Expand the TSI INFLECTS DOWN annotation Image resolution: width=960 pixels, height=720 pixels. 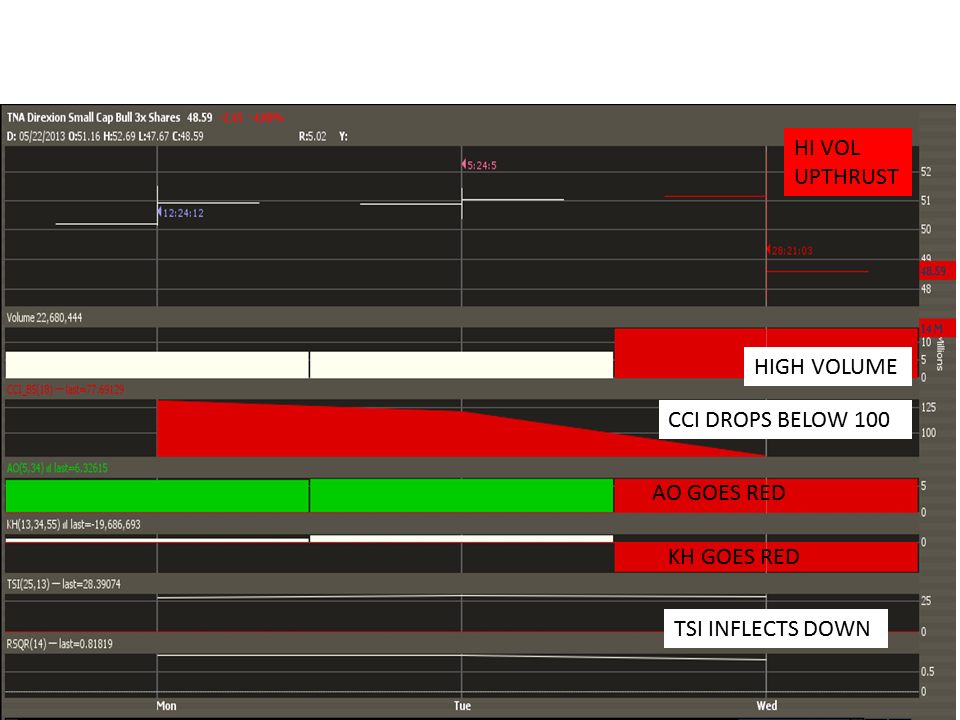pos(775,629)
